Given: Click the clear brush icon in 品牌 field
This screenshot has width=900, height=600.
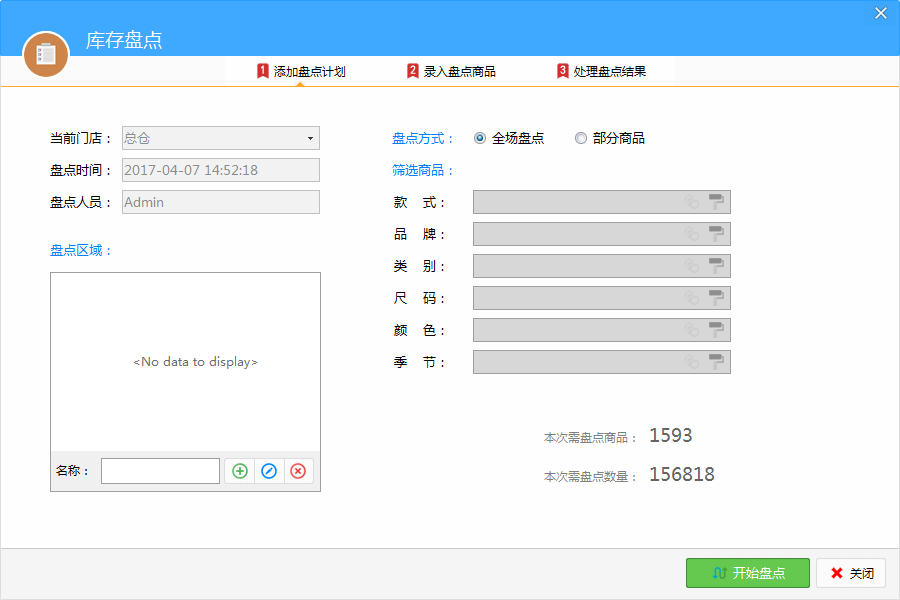Looking at the screenshot, I should (x=716, y=234).
